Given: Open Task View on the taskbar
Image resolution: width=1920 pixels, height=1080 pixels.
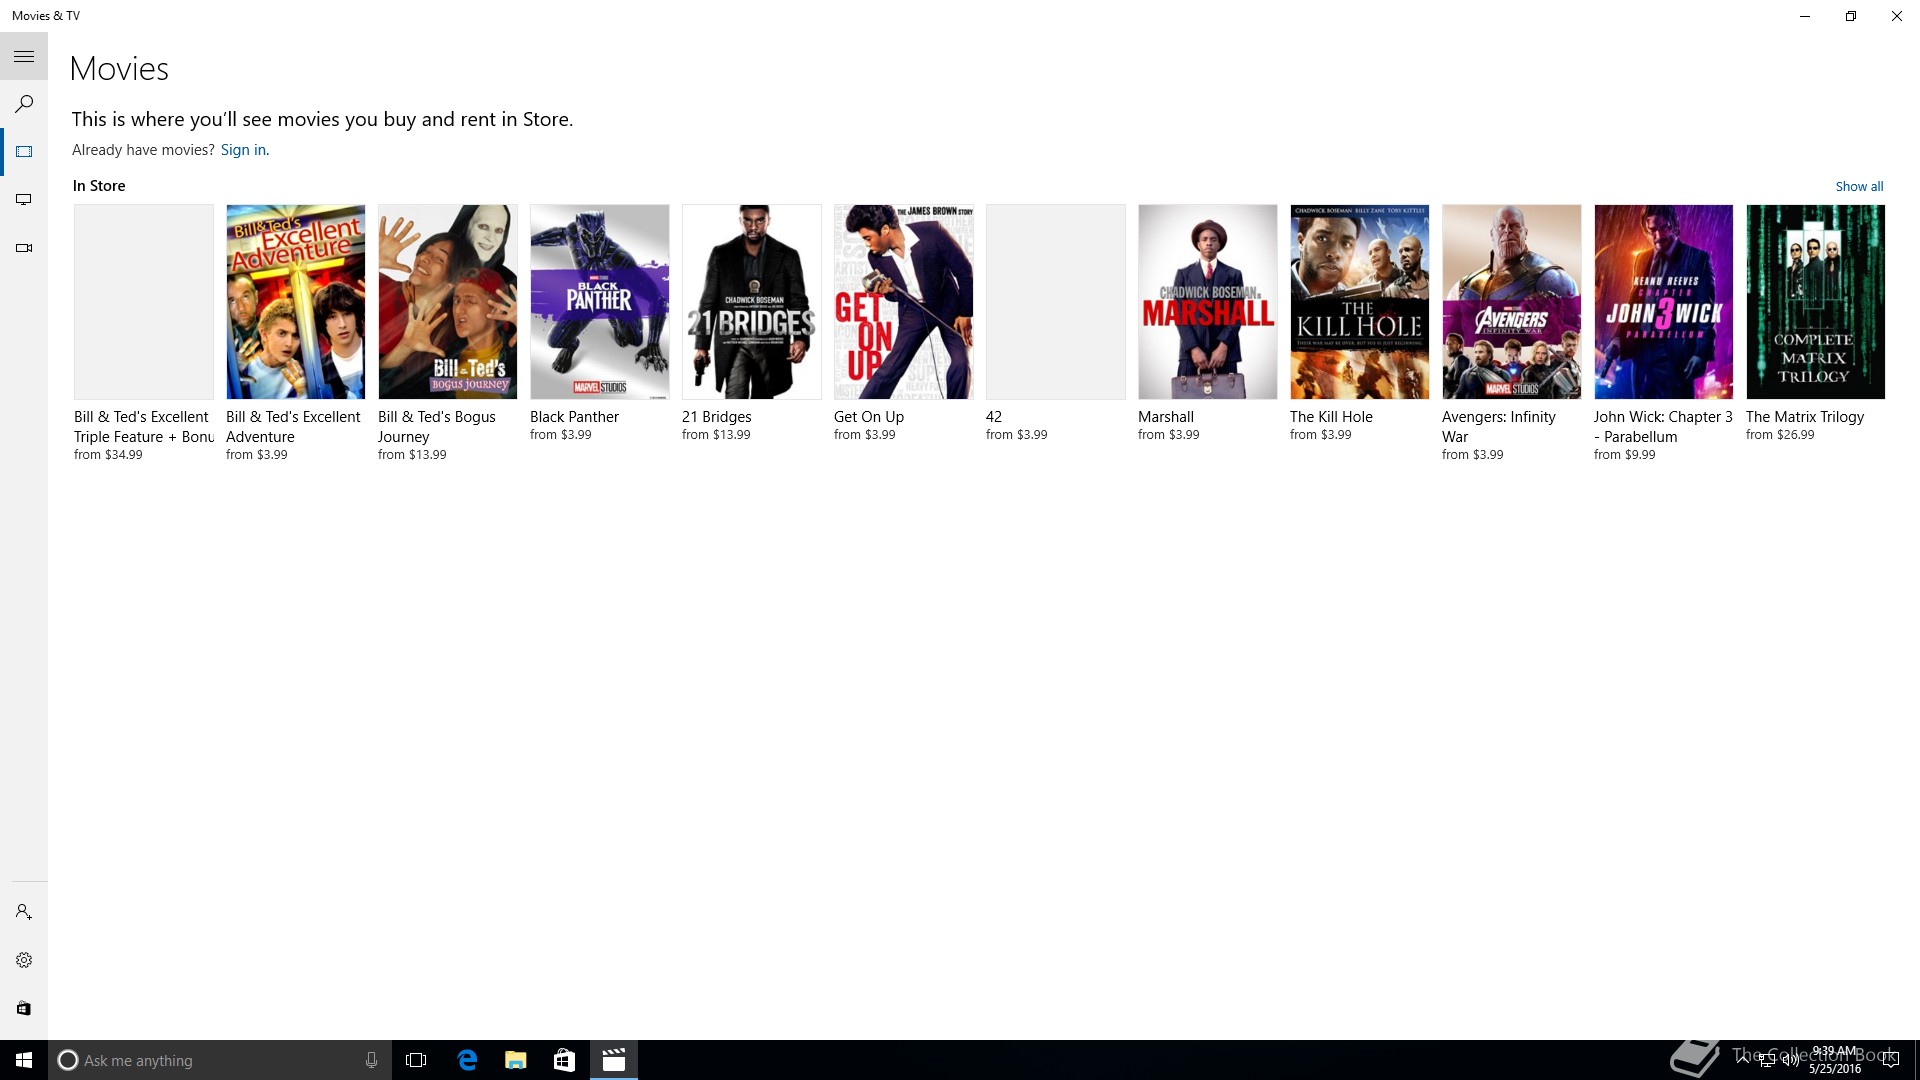Looking at the screenshot, I should pos(416,1060).
